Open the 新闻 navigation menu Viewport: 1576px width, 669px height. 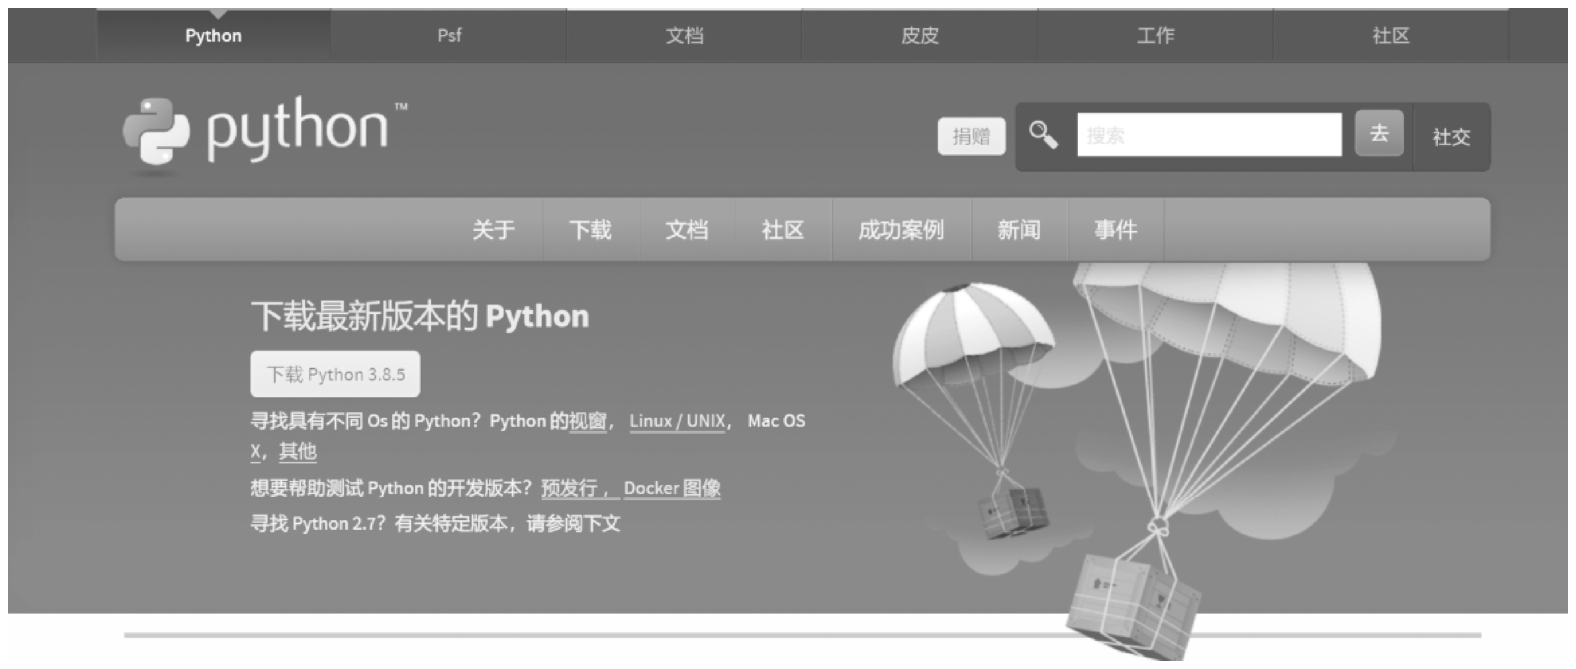click(1018, 230)
